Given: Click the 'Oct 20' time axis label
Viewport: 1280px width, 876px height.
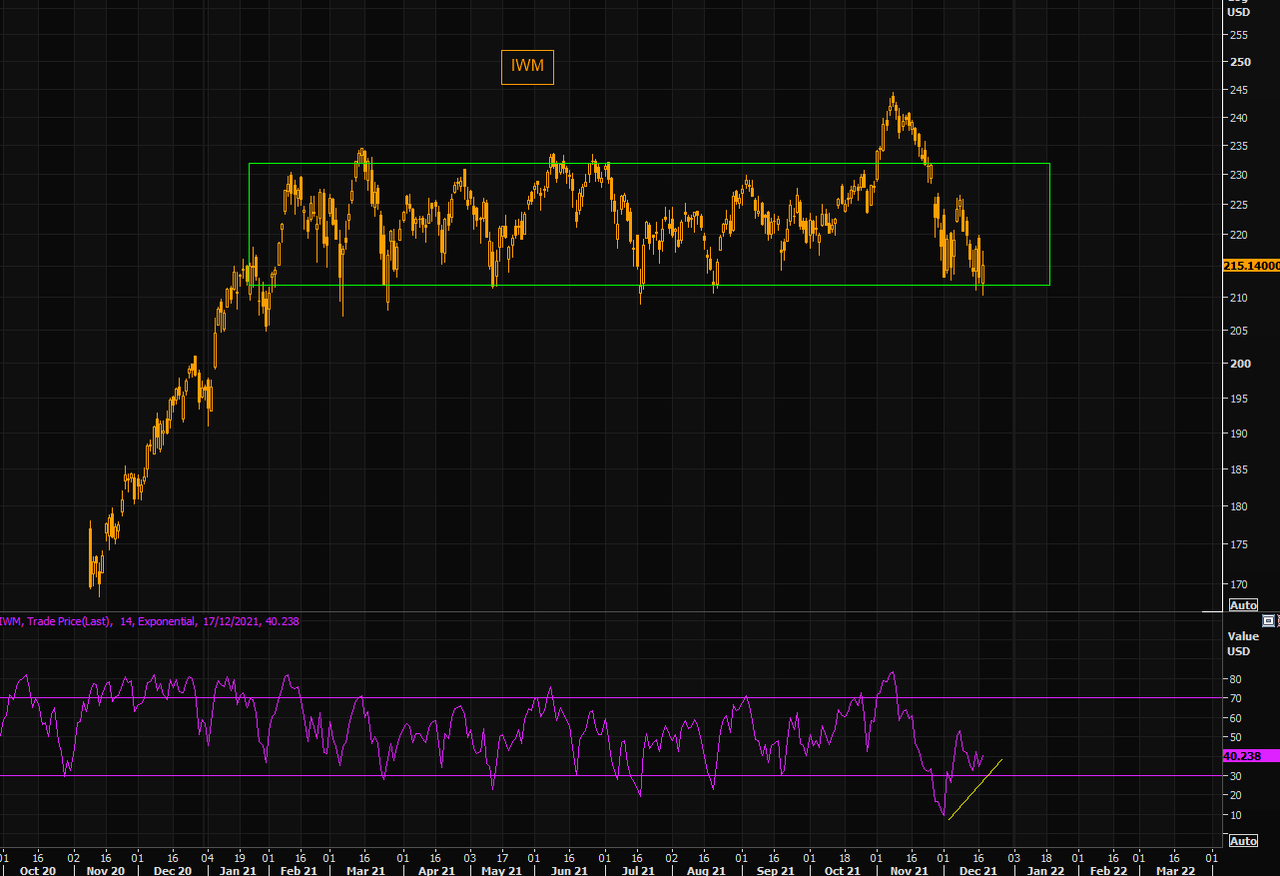Looking at the screenshot, I should pos(37,870).
